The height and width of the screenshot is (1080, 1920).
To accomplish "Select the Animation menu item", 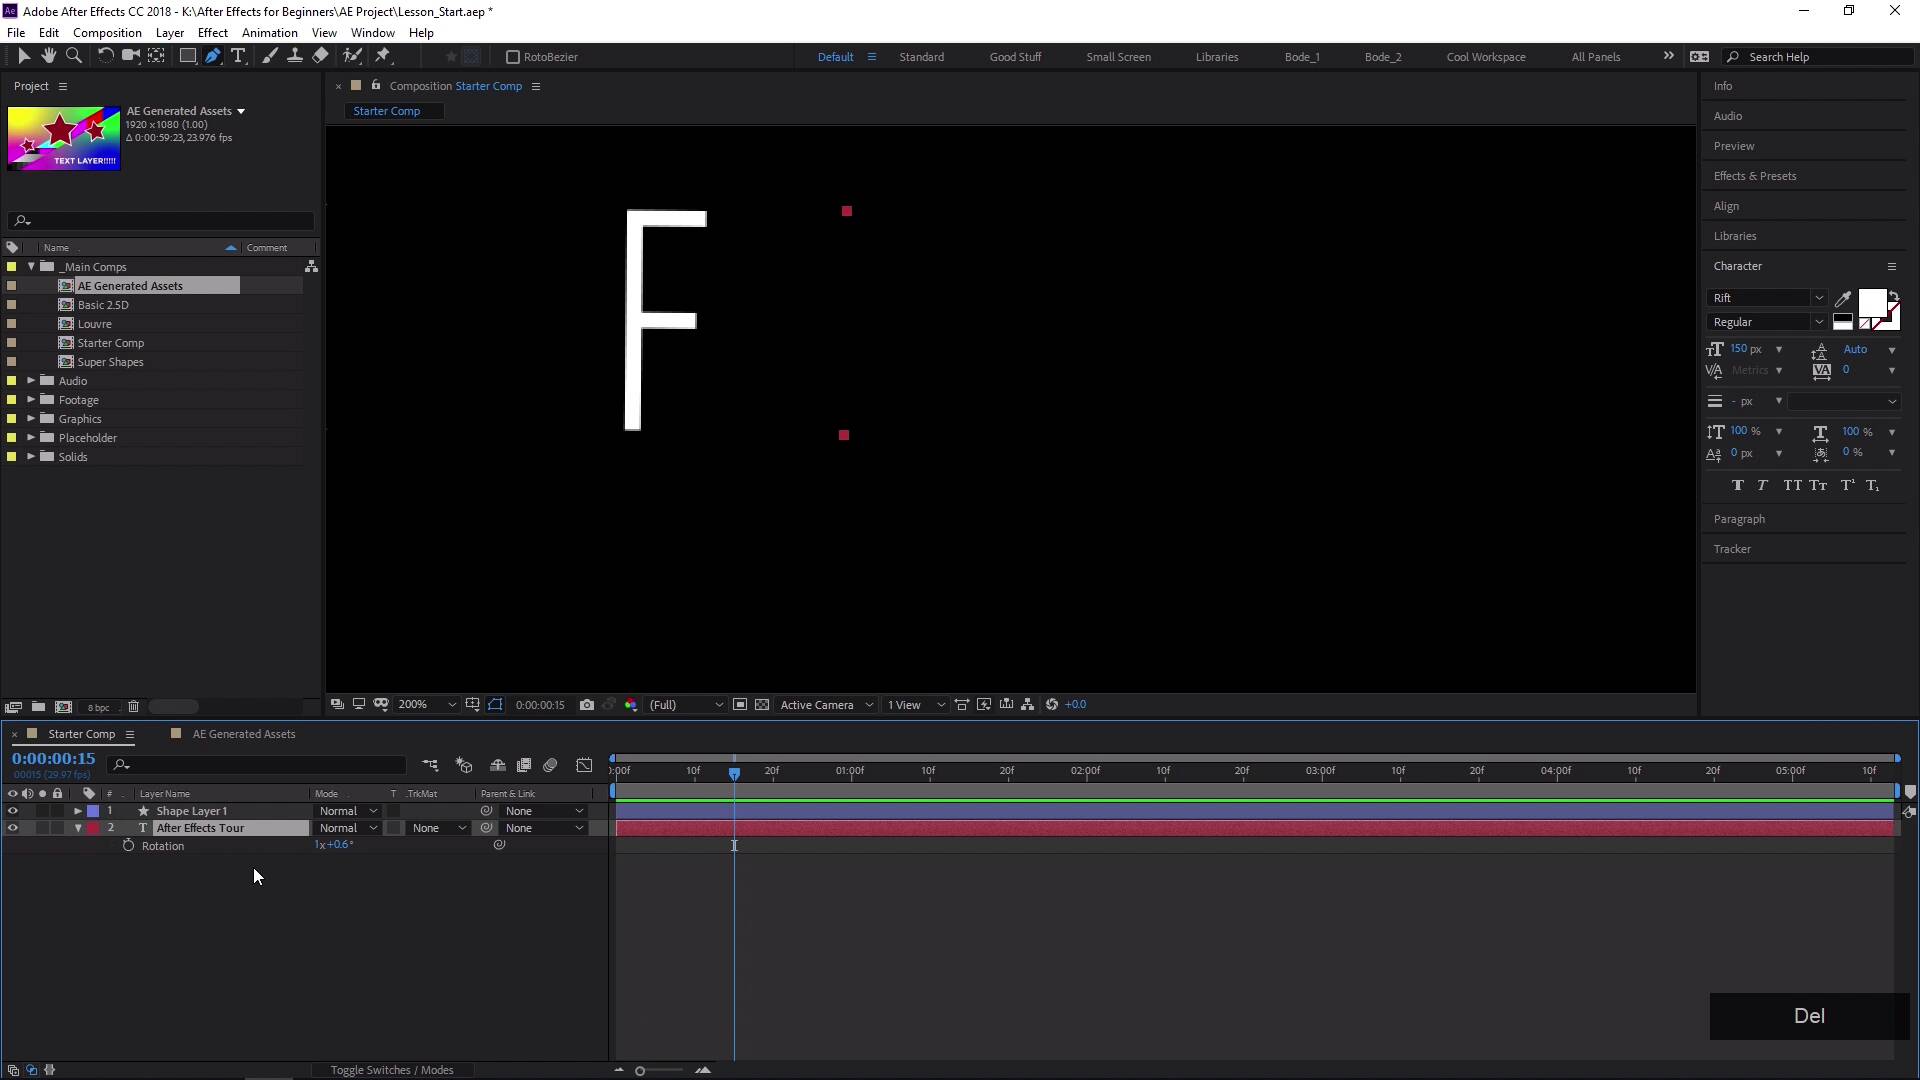I will click(x=270, y=33).
